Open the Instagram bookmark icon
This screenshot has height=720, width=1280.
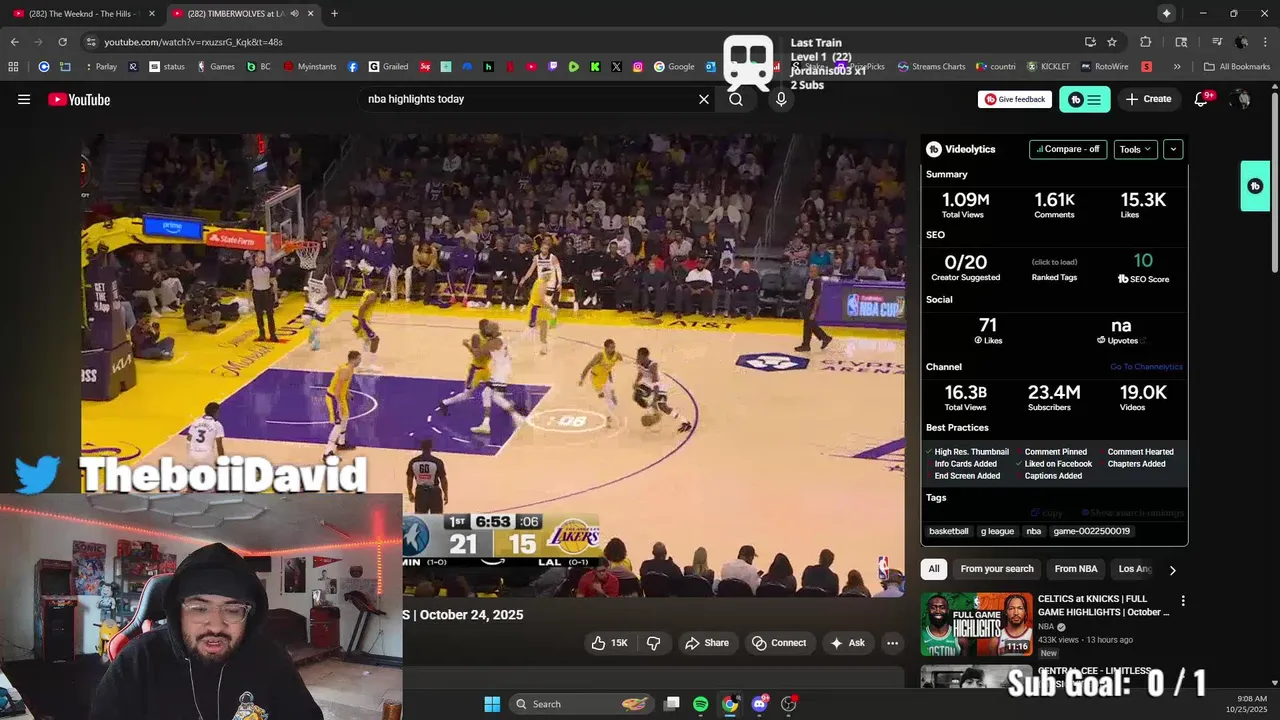638,67
